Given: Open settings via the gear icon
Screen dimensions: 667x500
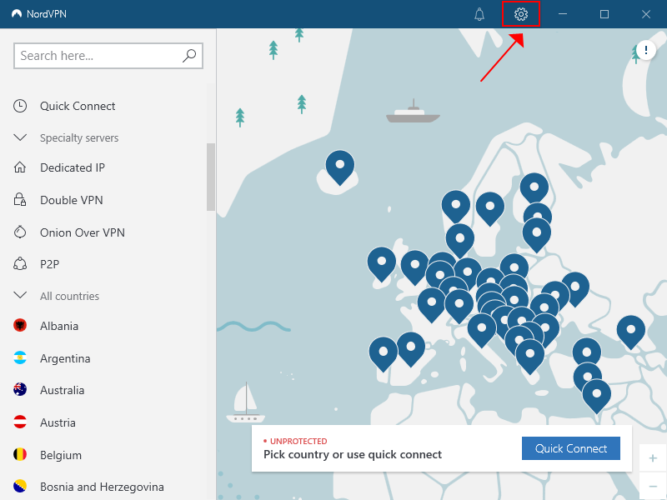Looking at the screenshot, I should point(521,14).
